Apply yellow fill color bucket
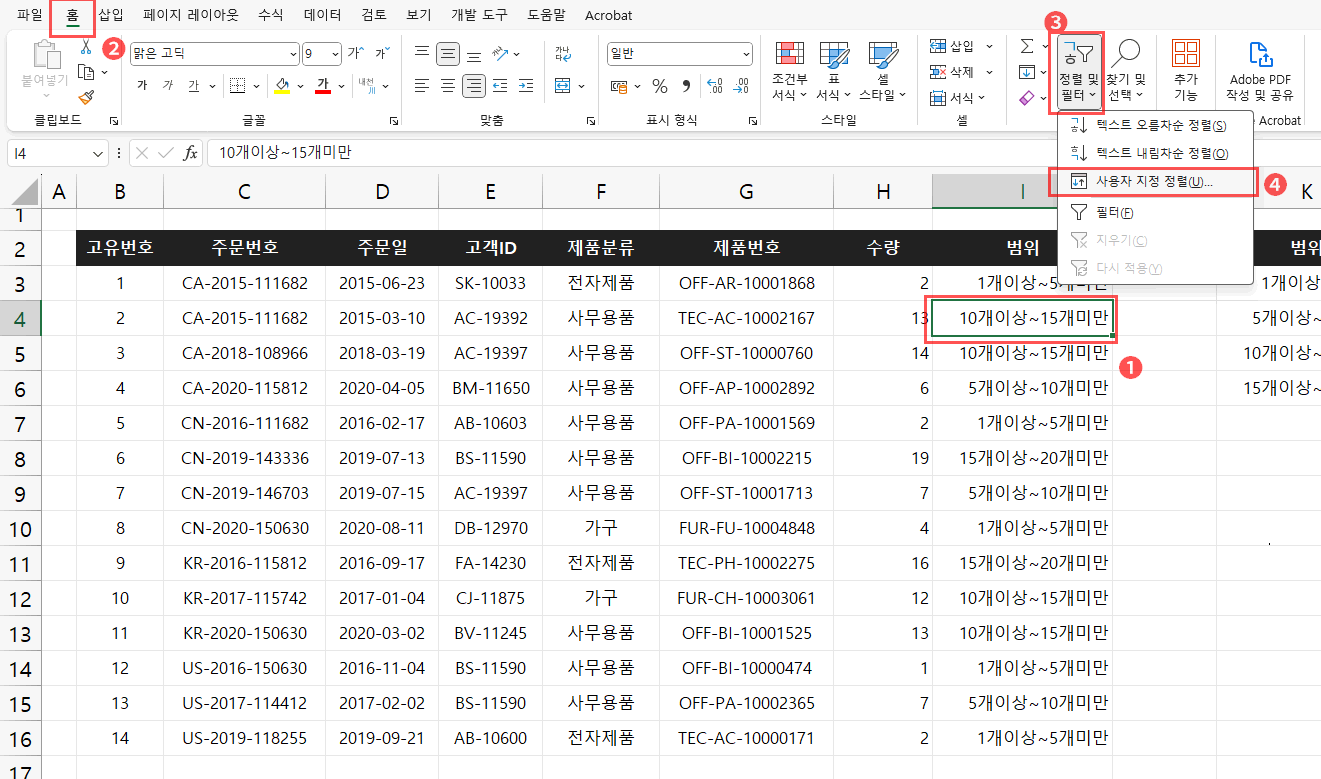Image resolution: width=1321 pixels, height=779 pixels. (x=282, y=86)
